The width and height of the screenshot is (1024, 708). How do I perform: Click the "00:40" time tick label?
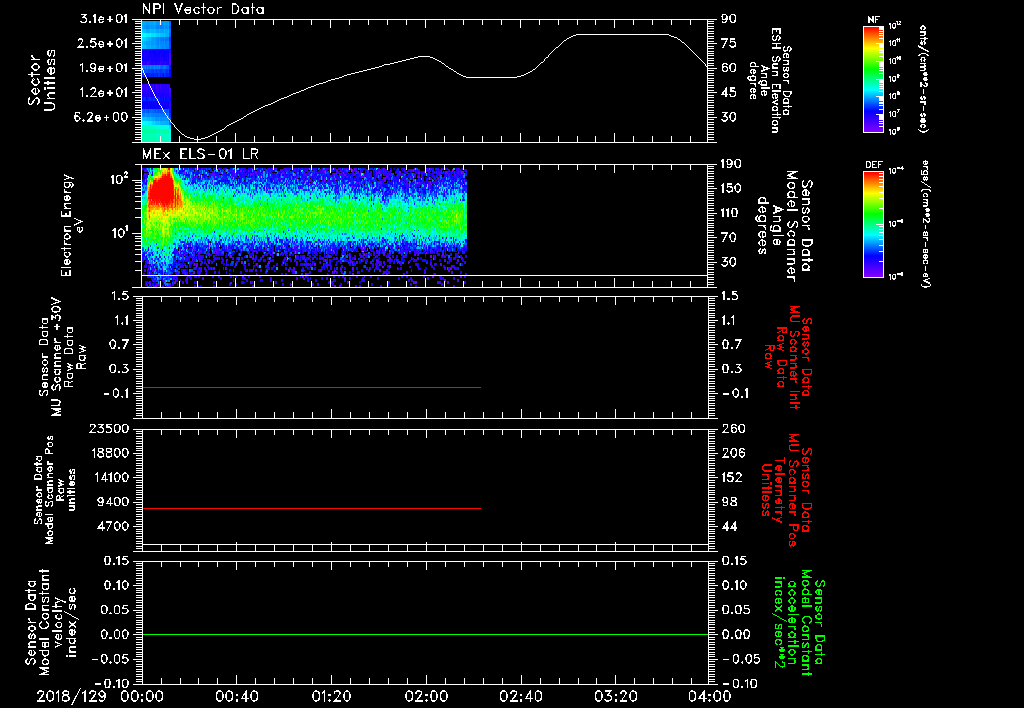[236, 696]
